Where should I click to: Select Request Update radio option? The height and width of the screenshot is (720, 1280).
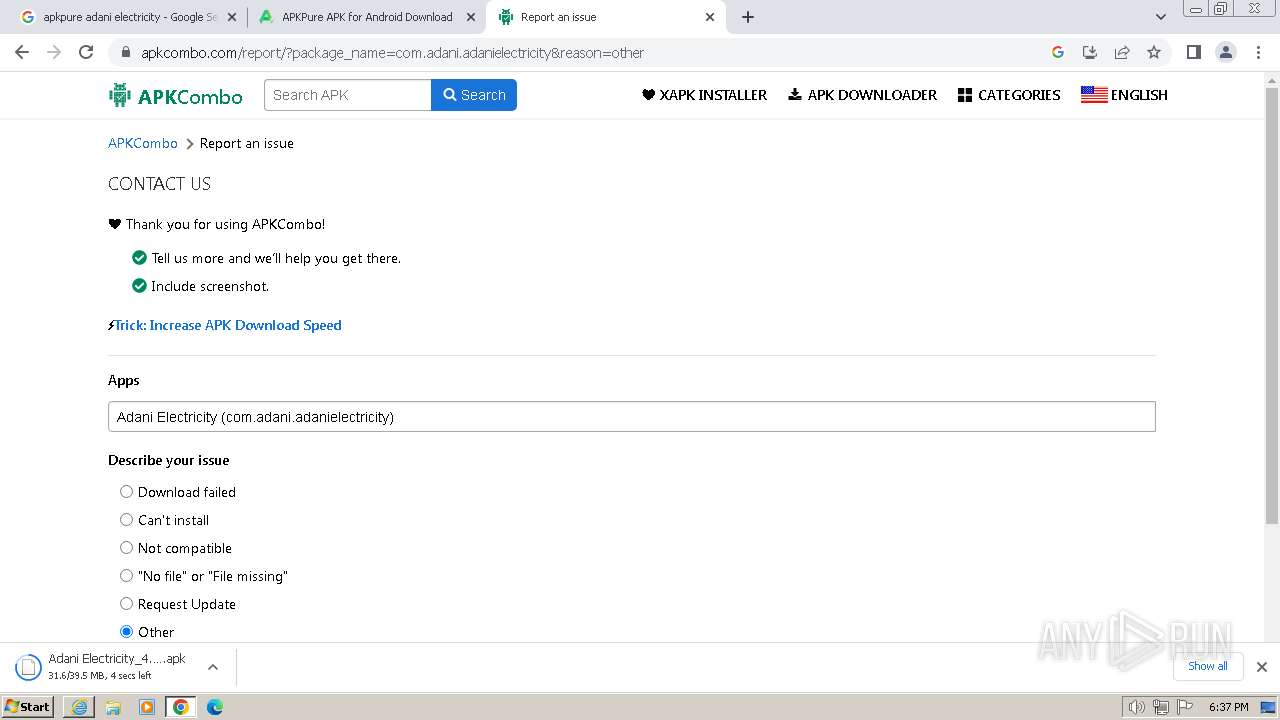(x=126, y=604)
